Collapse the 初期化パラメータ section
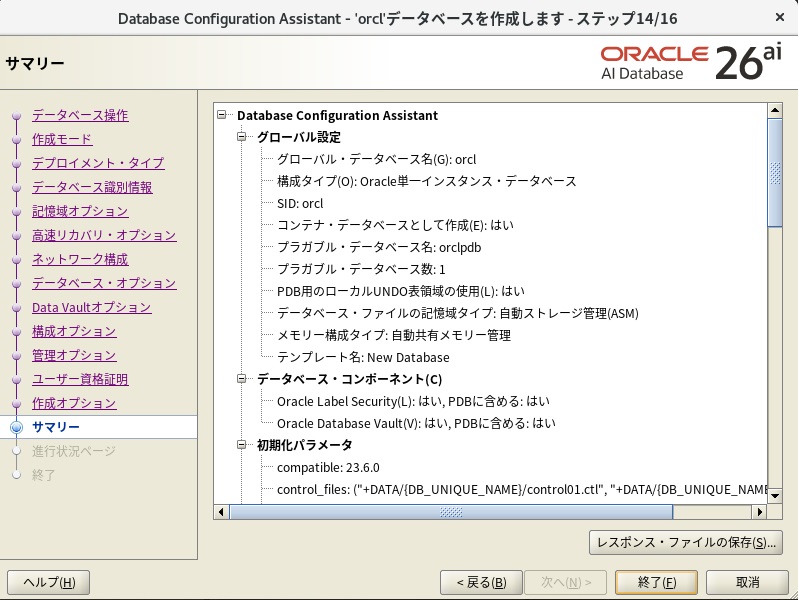798x600 pixels. pos(241,445)
